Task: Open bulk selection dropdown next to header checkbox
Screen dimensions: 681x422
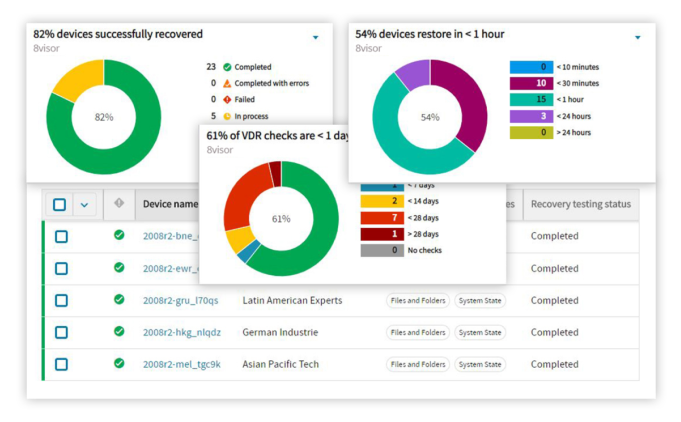Action: click(x=84, y=205)
